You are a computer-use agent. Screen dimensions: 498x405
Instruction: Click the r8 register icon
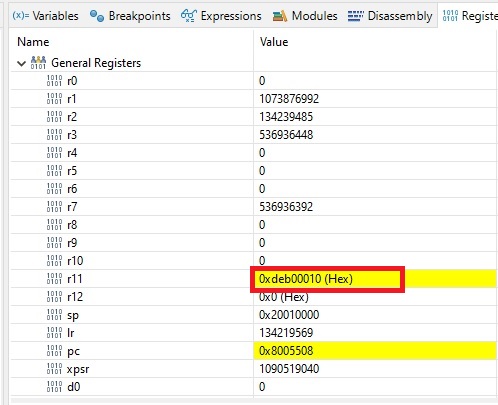tap(54, 225)
